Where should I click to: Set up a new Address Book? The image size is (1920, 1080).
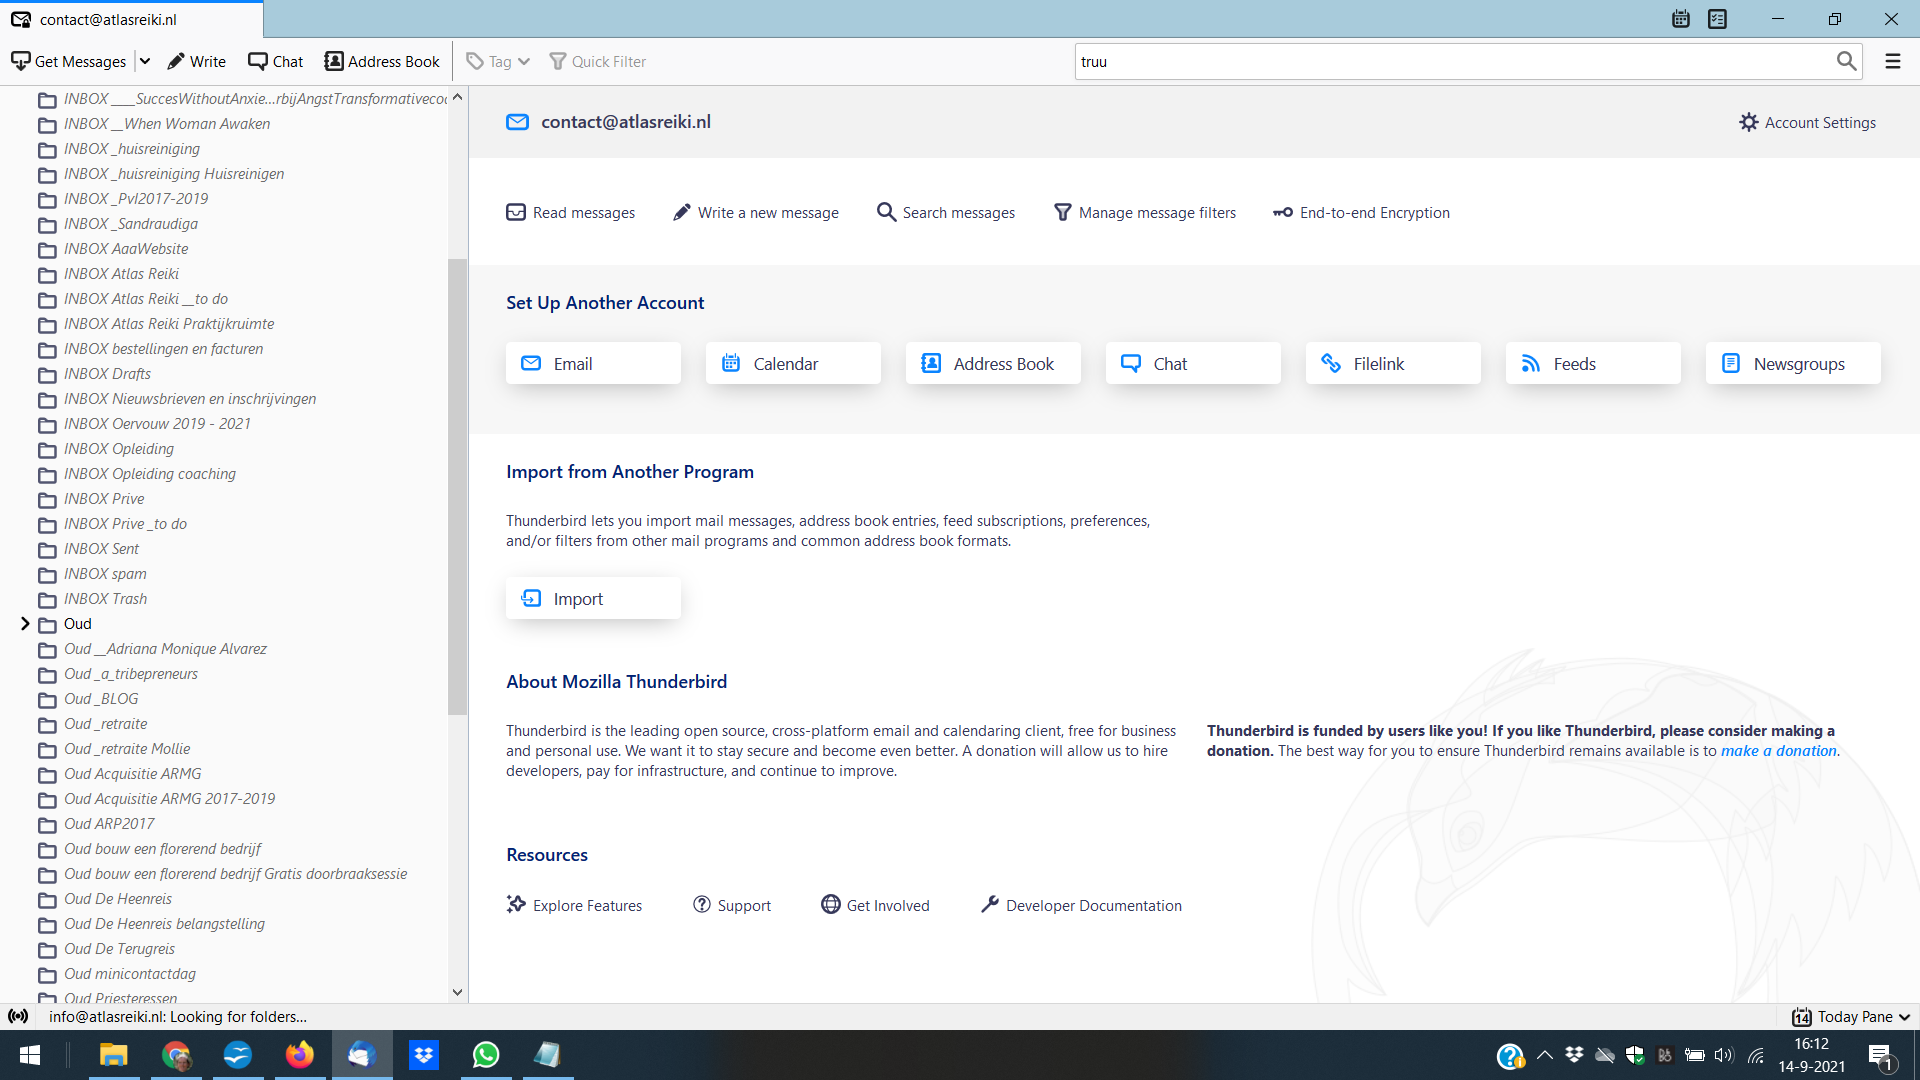993,363
